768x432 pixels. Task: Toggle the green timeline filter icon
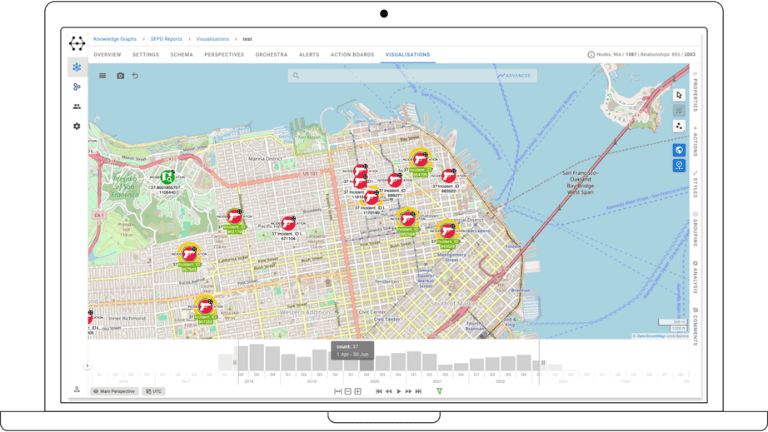tap(439, 391)
